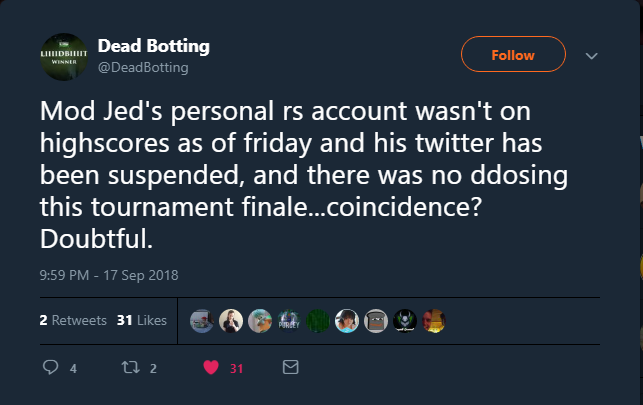Click the reply speech bubble icon
The width and height of the screenshot is (643, 405).
tap(52, 368)
